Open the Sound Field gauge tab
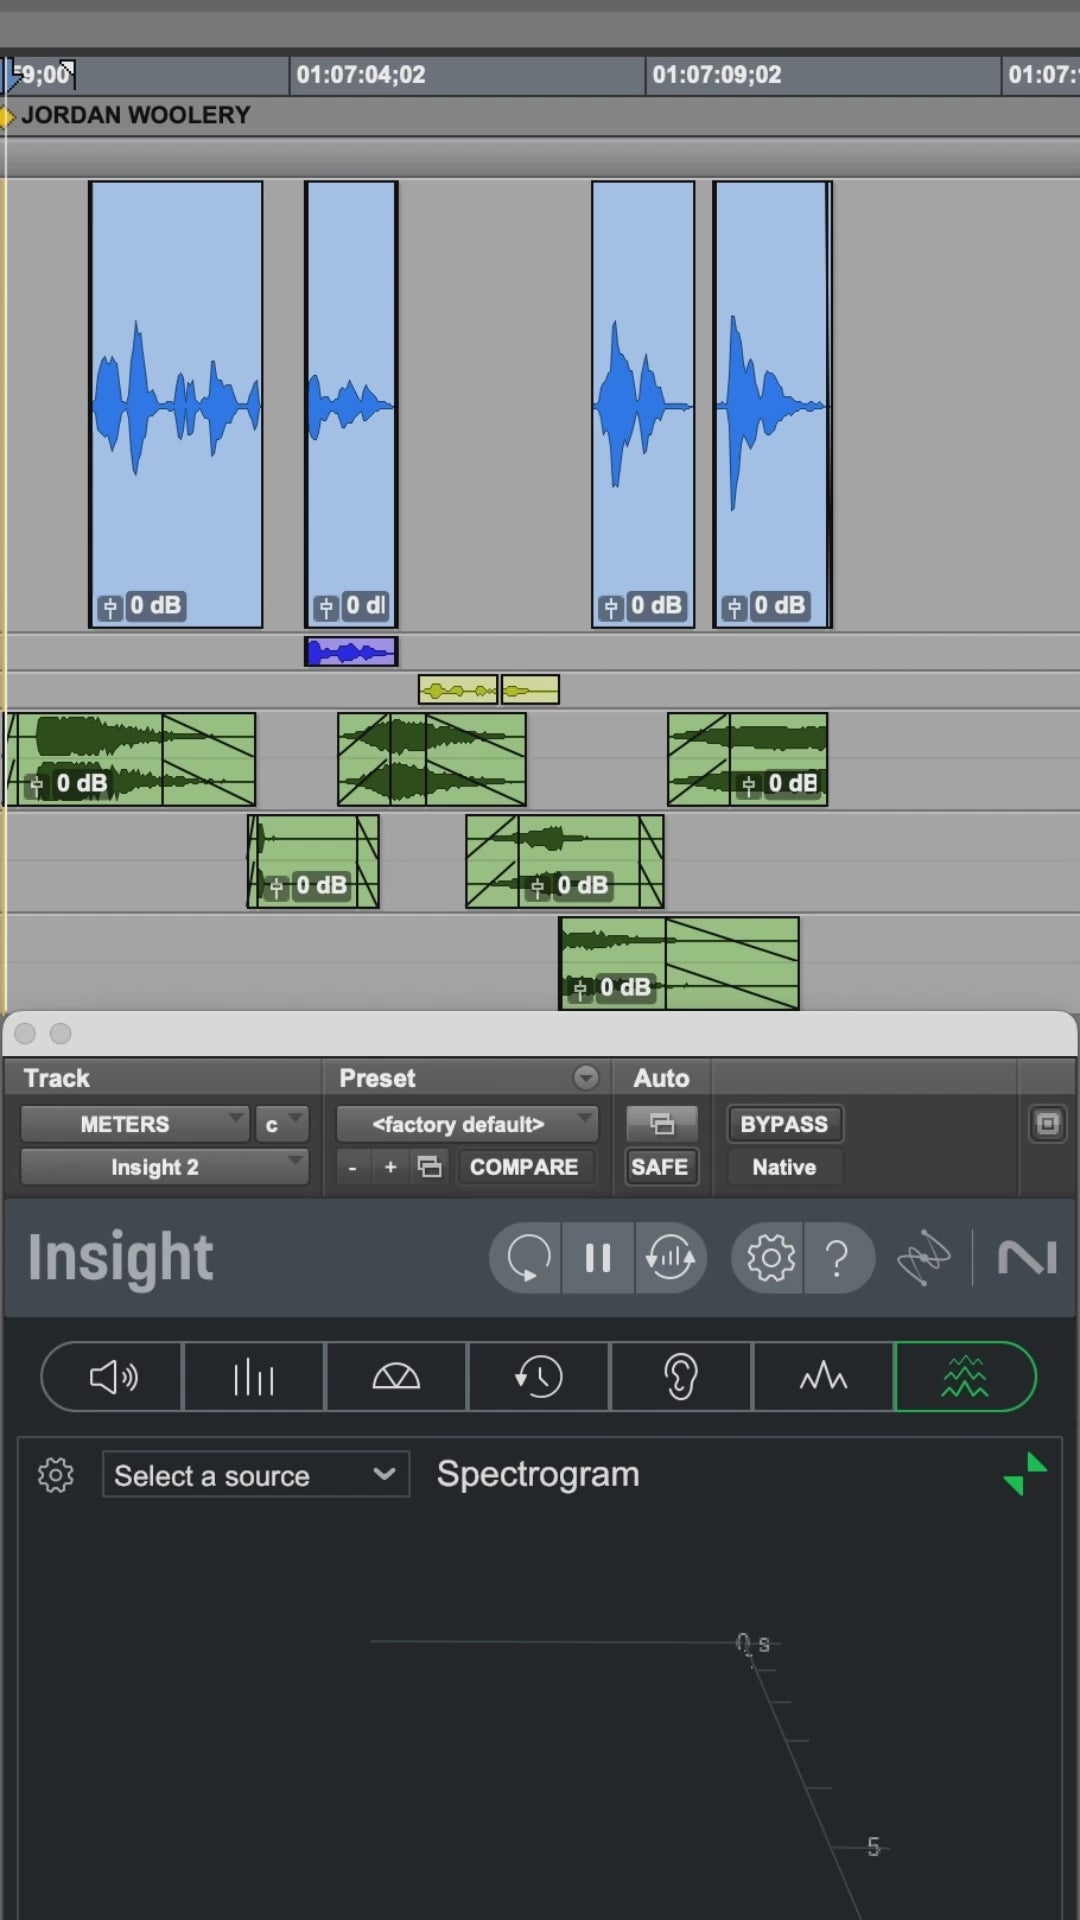The image size is (1080, 1920). (396, 1377)
